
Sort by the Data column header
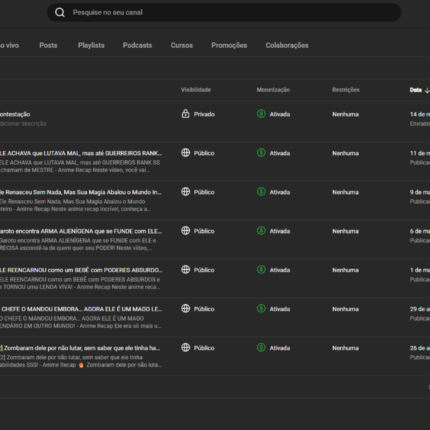416,90
